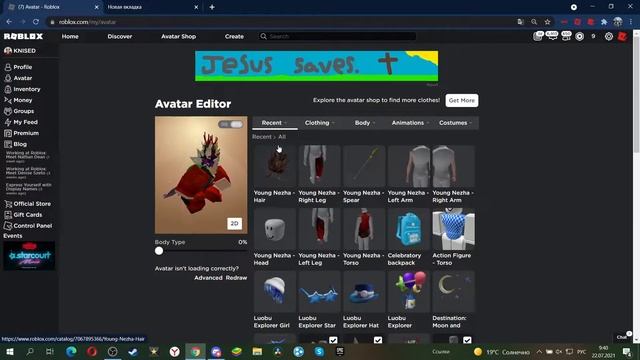640x360 pixels.
Task: Open the Robux icon in header
Action: [579, 36]
